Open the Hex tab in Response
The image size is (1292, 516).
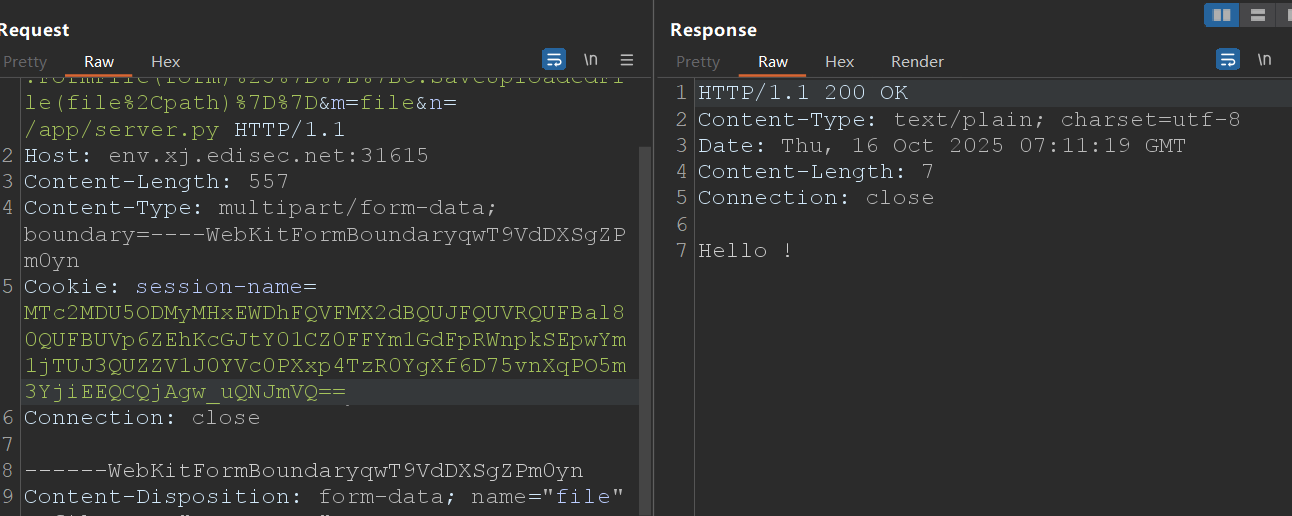839,62
